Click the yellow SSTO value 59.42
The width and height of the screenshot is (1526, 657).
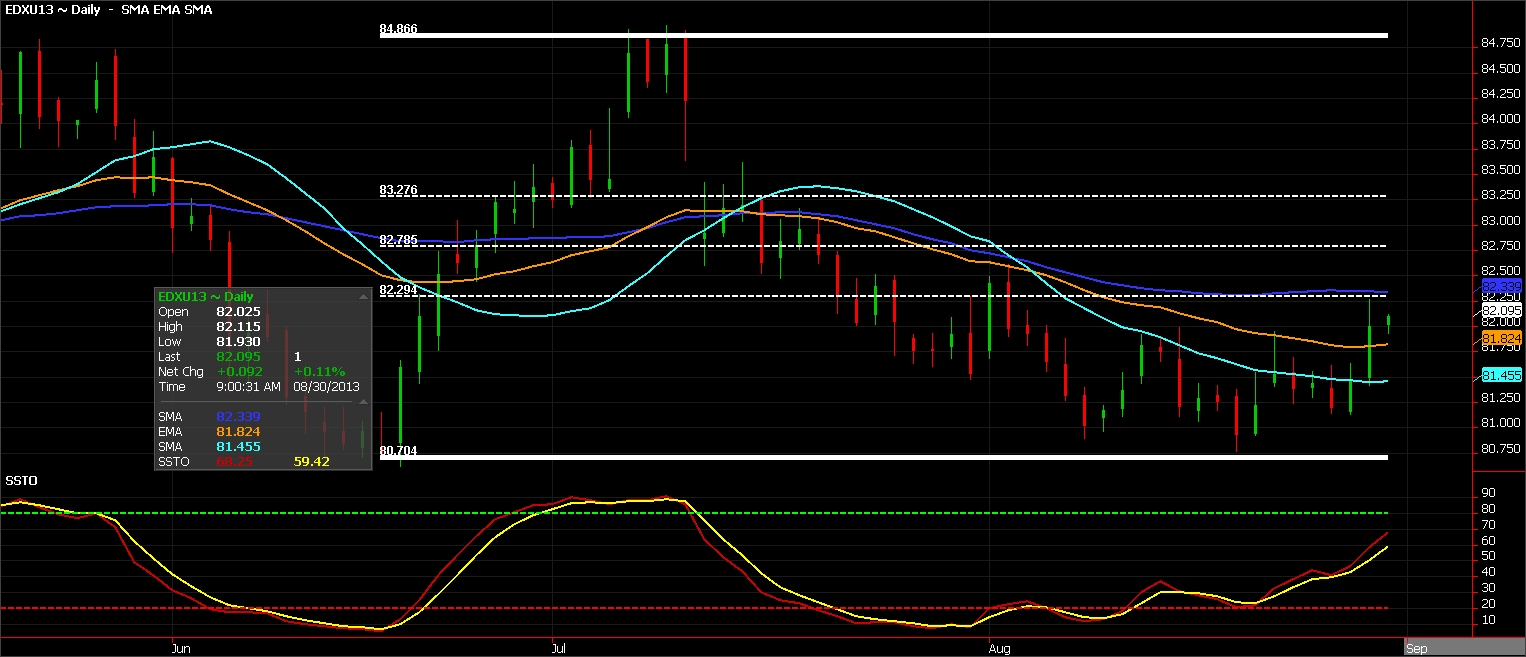point(311,461)
